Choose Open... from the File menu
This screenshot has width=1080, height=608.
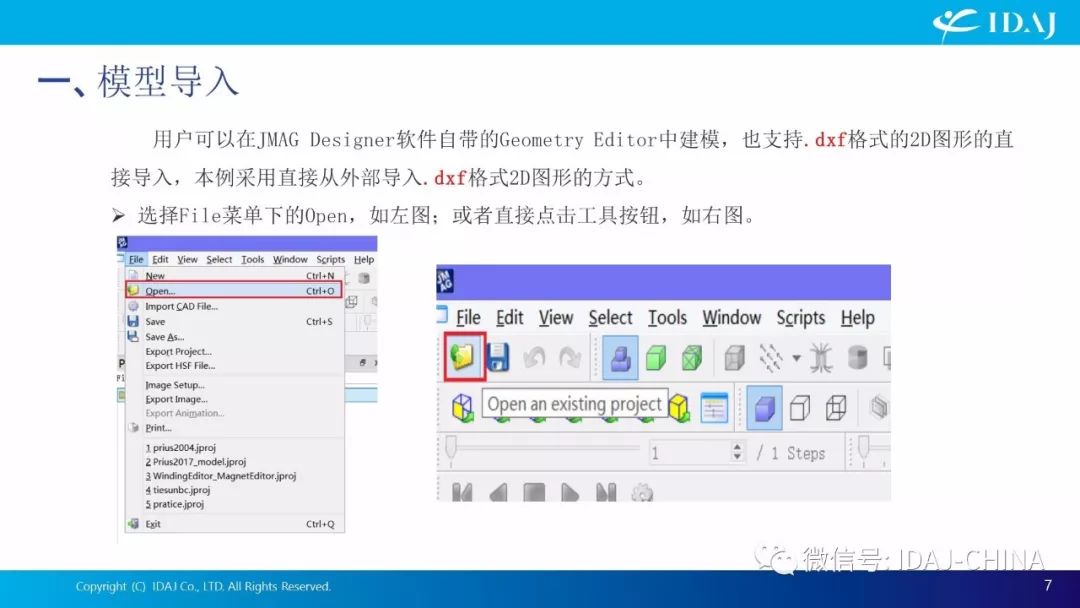pyautogui.click(x=234, y=291)
